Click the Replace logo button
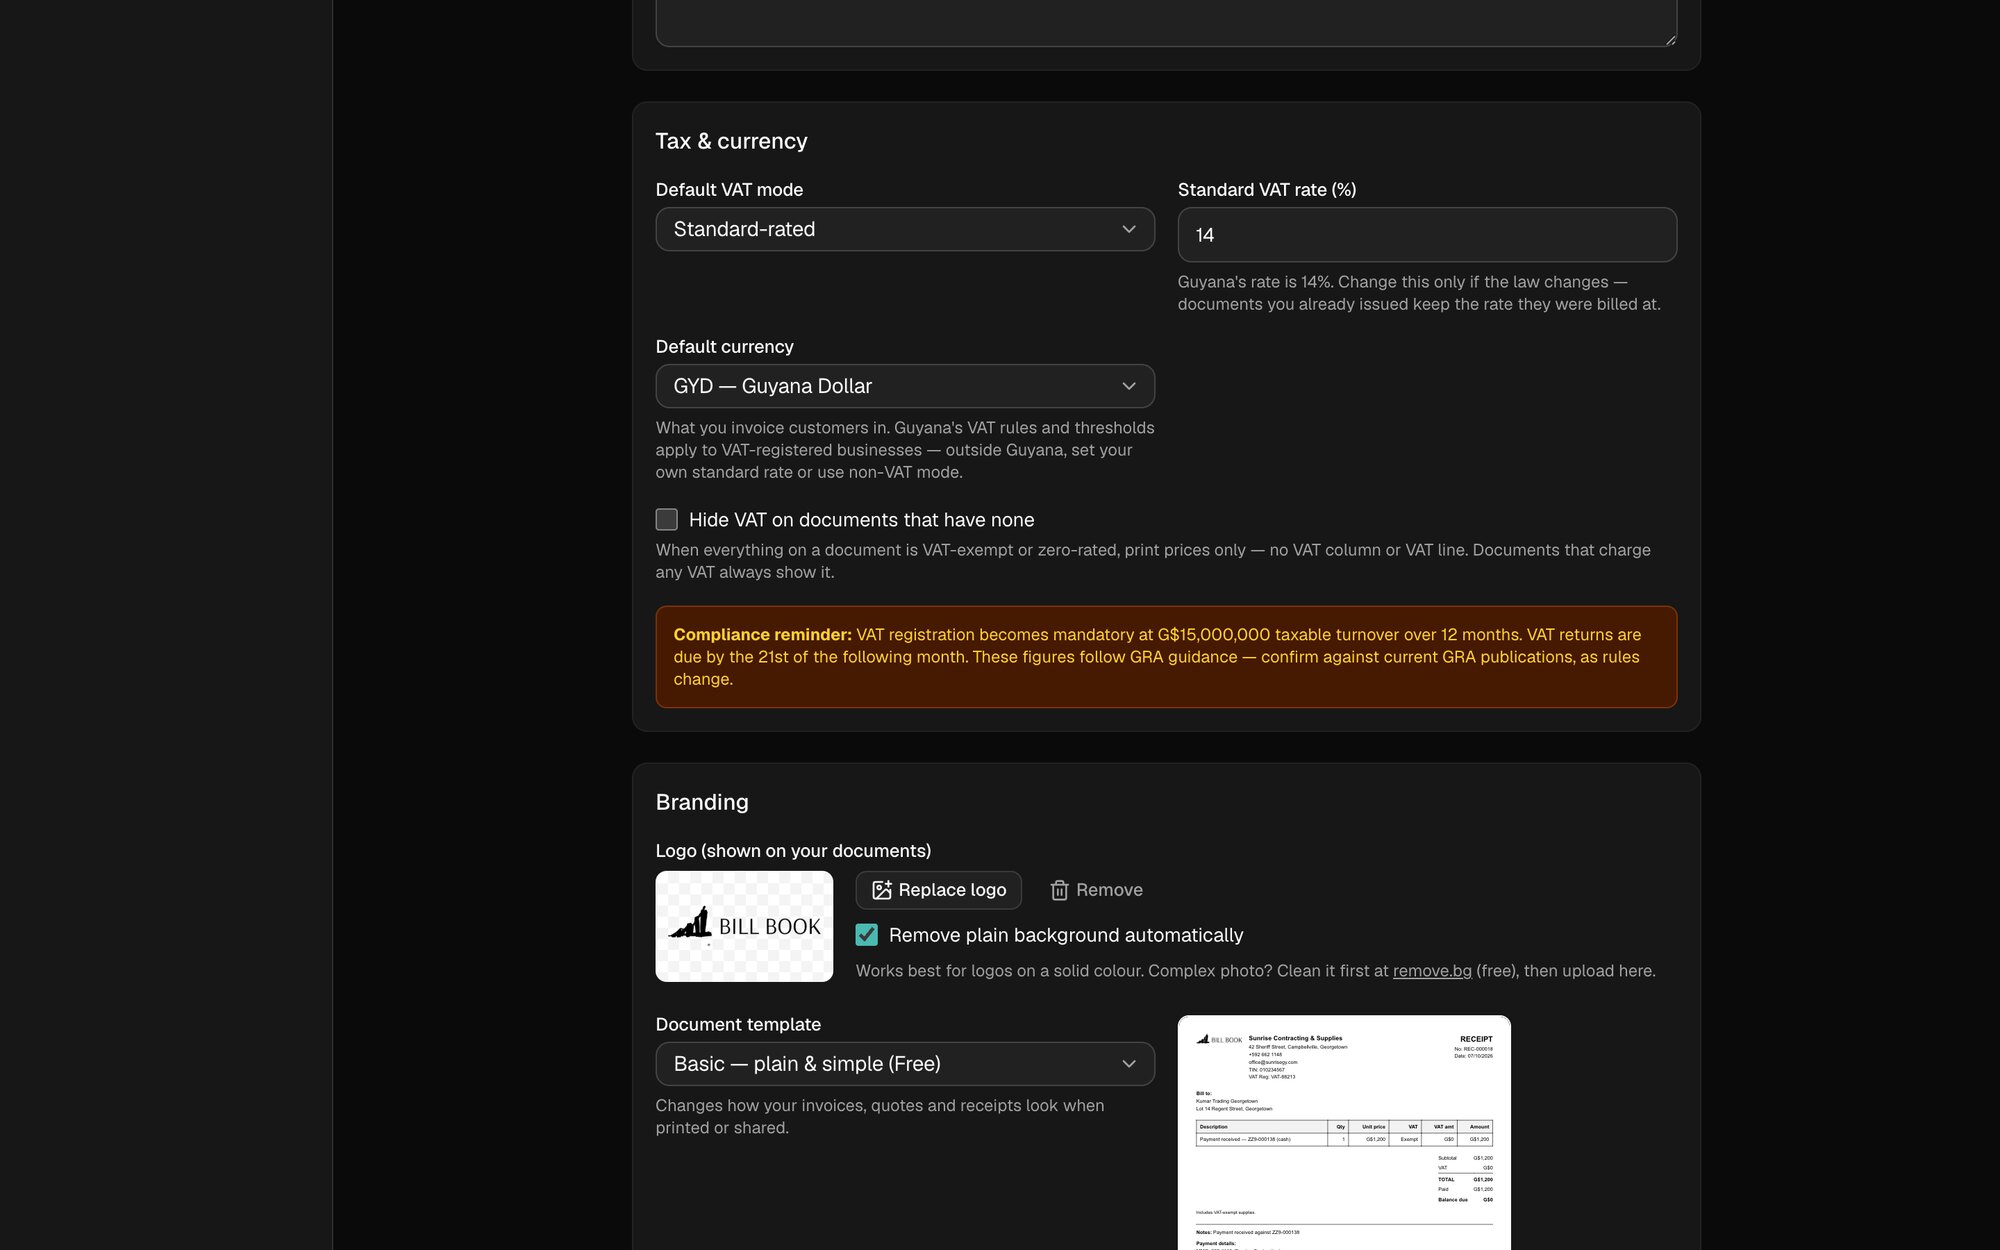Viewport: 2000px width, 1250px height. [939, 890]
